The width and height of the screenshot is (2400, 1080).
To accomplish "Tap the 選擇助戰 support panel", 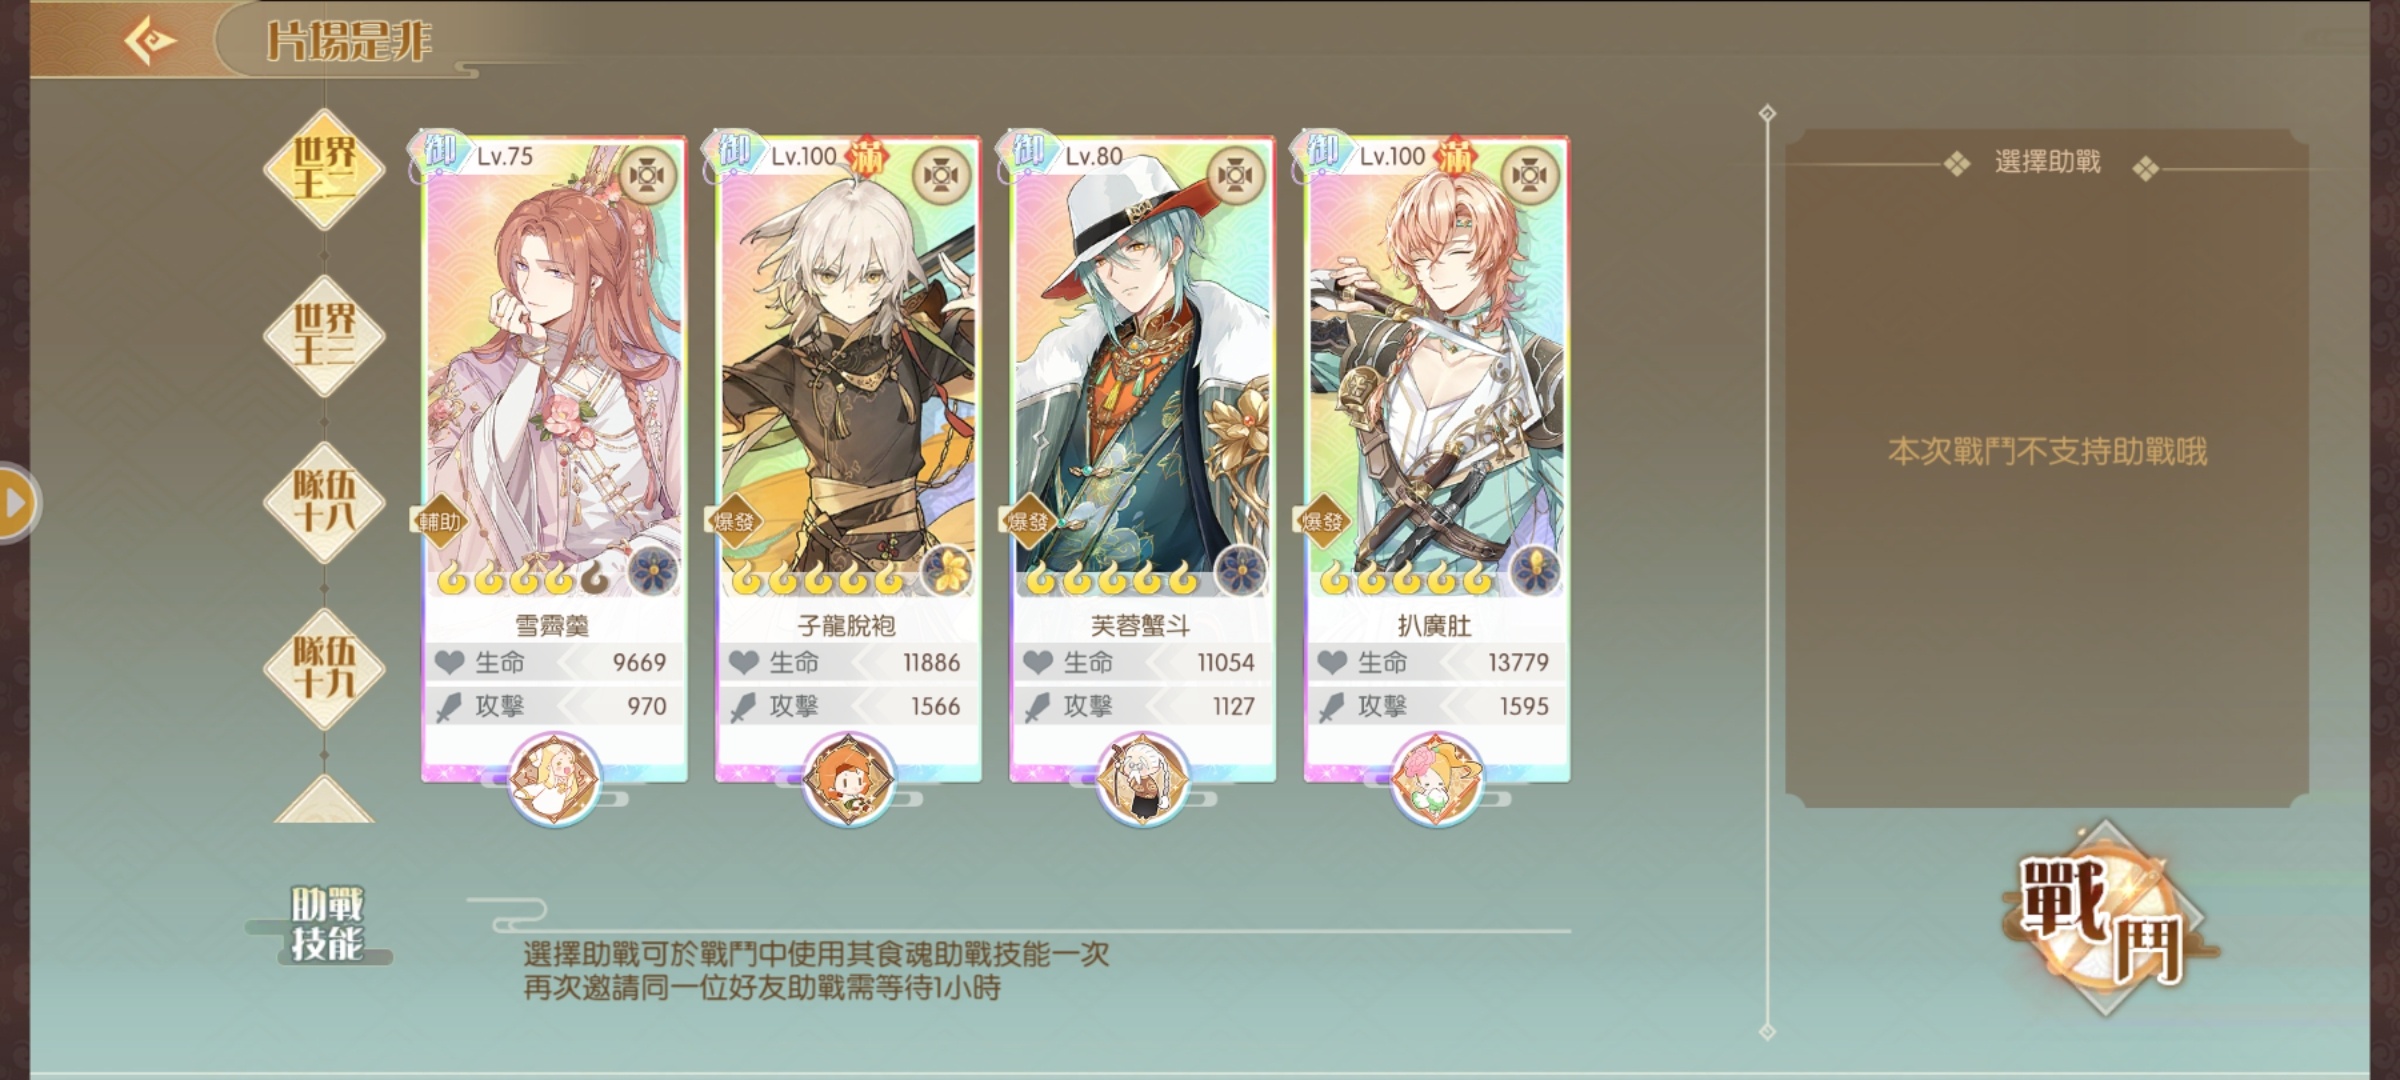I will click(2047, 468).
